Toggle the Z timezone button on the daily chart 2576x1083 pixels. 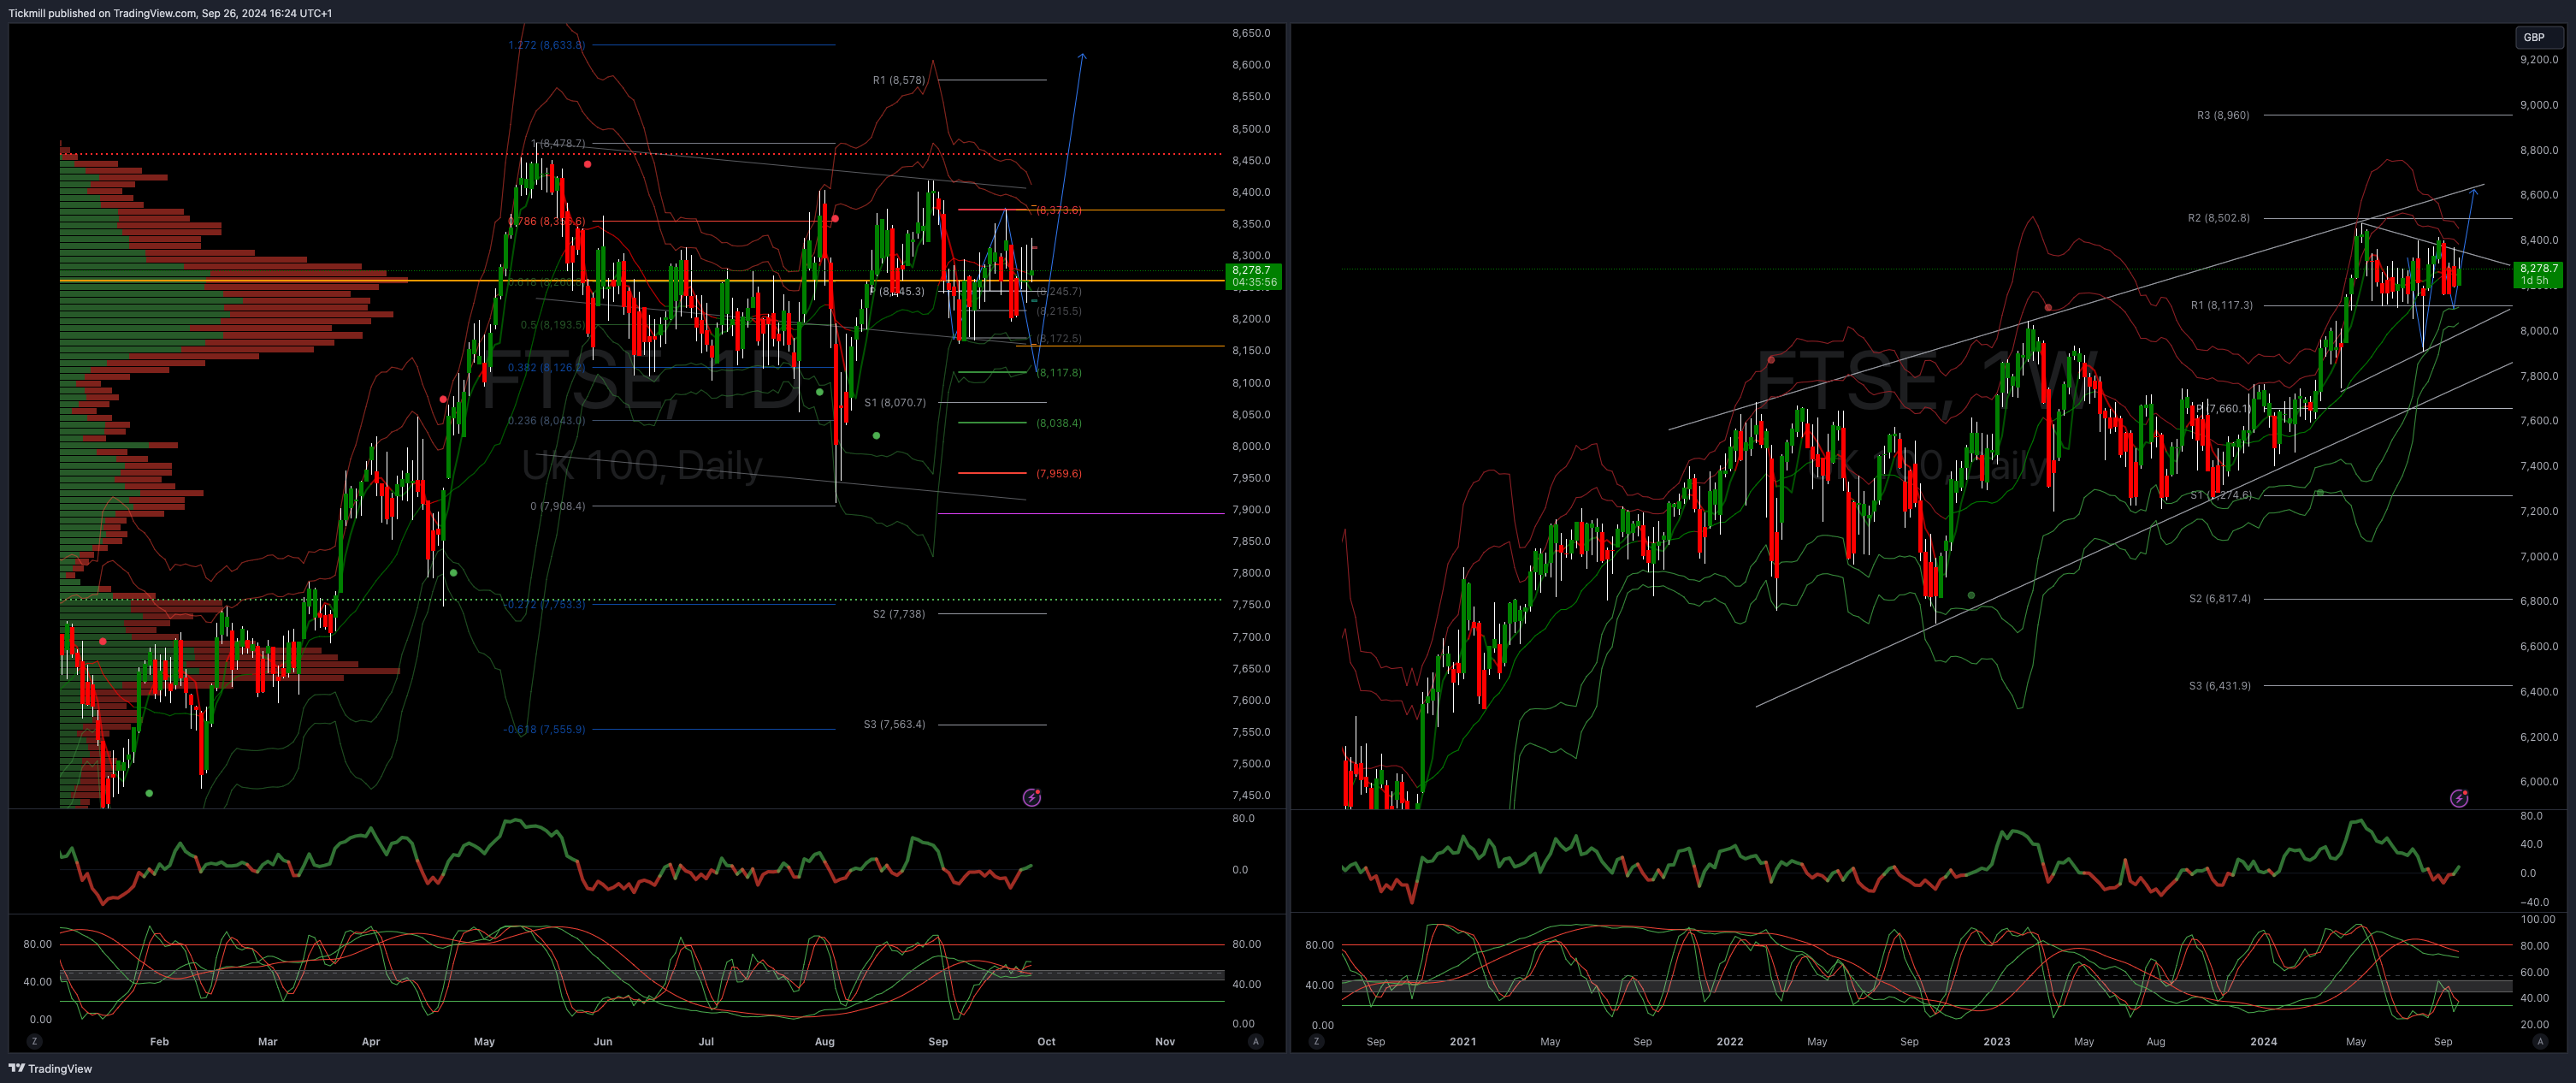(x=35, y=1041)
